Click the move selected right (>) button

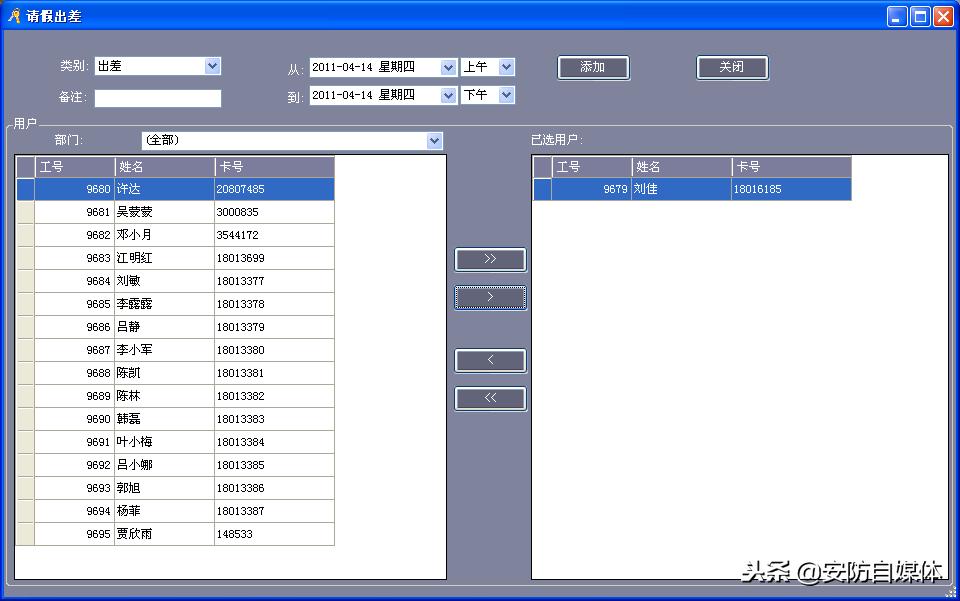[490, 297]
